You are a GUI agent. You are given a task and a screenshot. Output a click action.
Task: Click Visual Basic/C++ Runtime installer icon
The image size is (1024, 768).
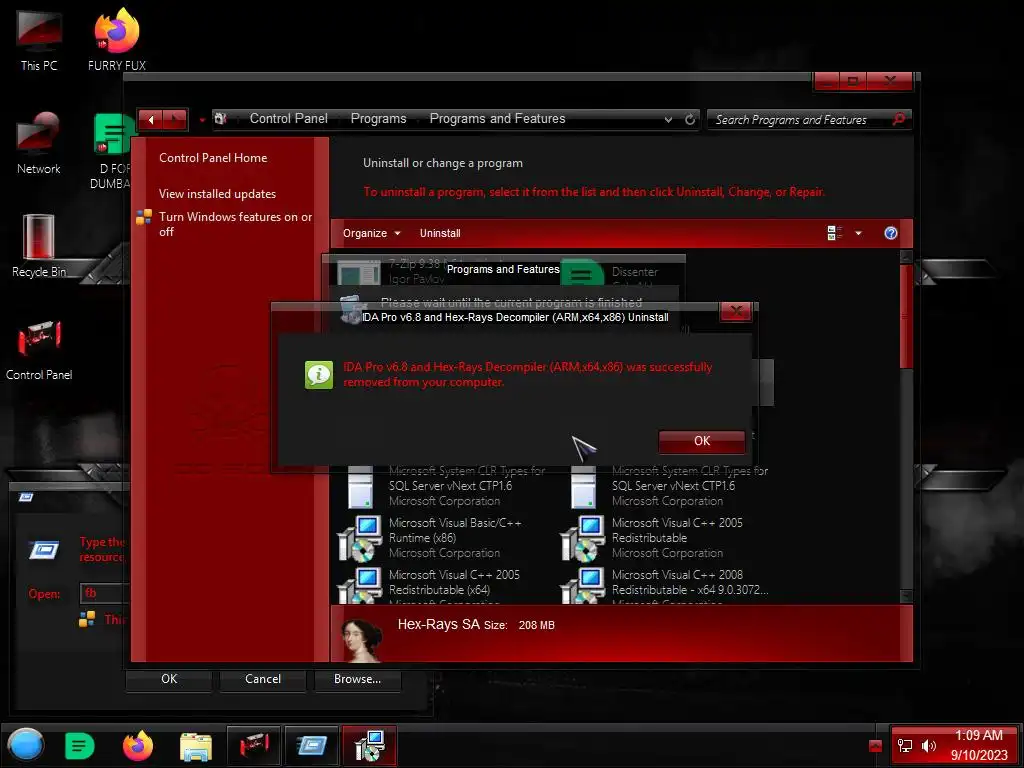point(359,539)
